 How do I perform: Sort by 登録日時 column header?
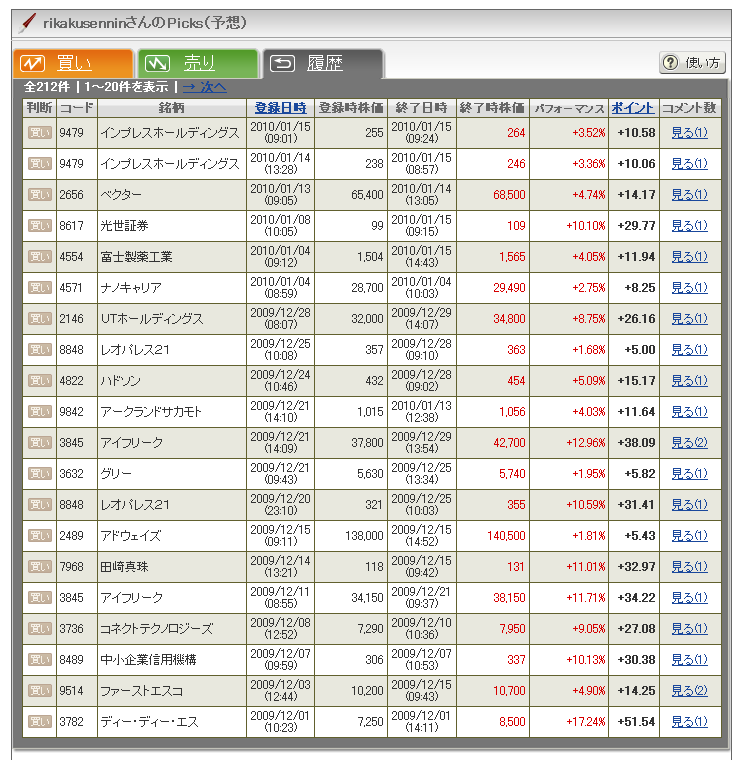point(281,108)
